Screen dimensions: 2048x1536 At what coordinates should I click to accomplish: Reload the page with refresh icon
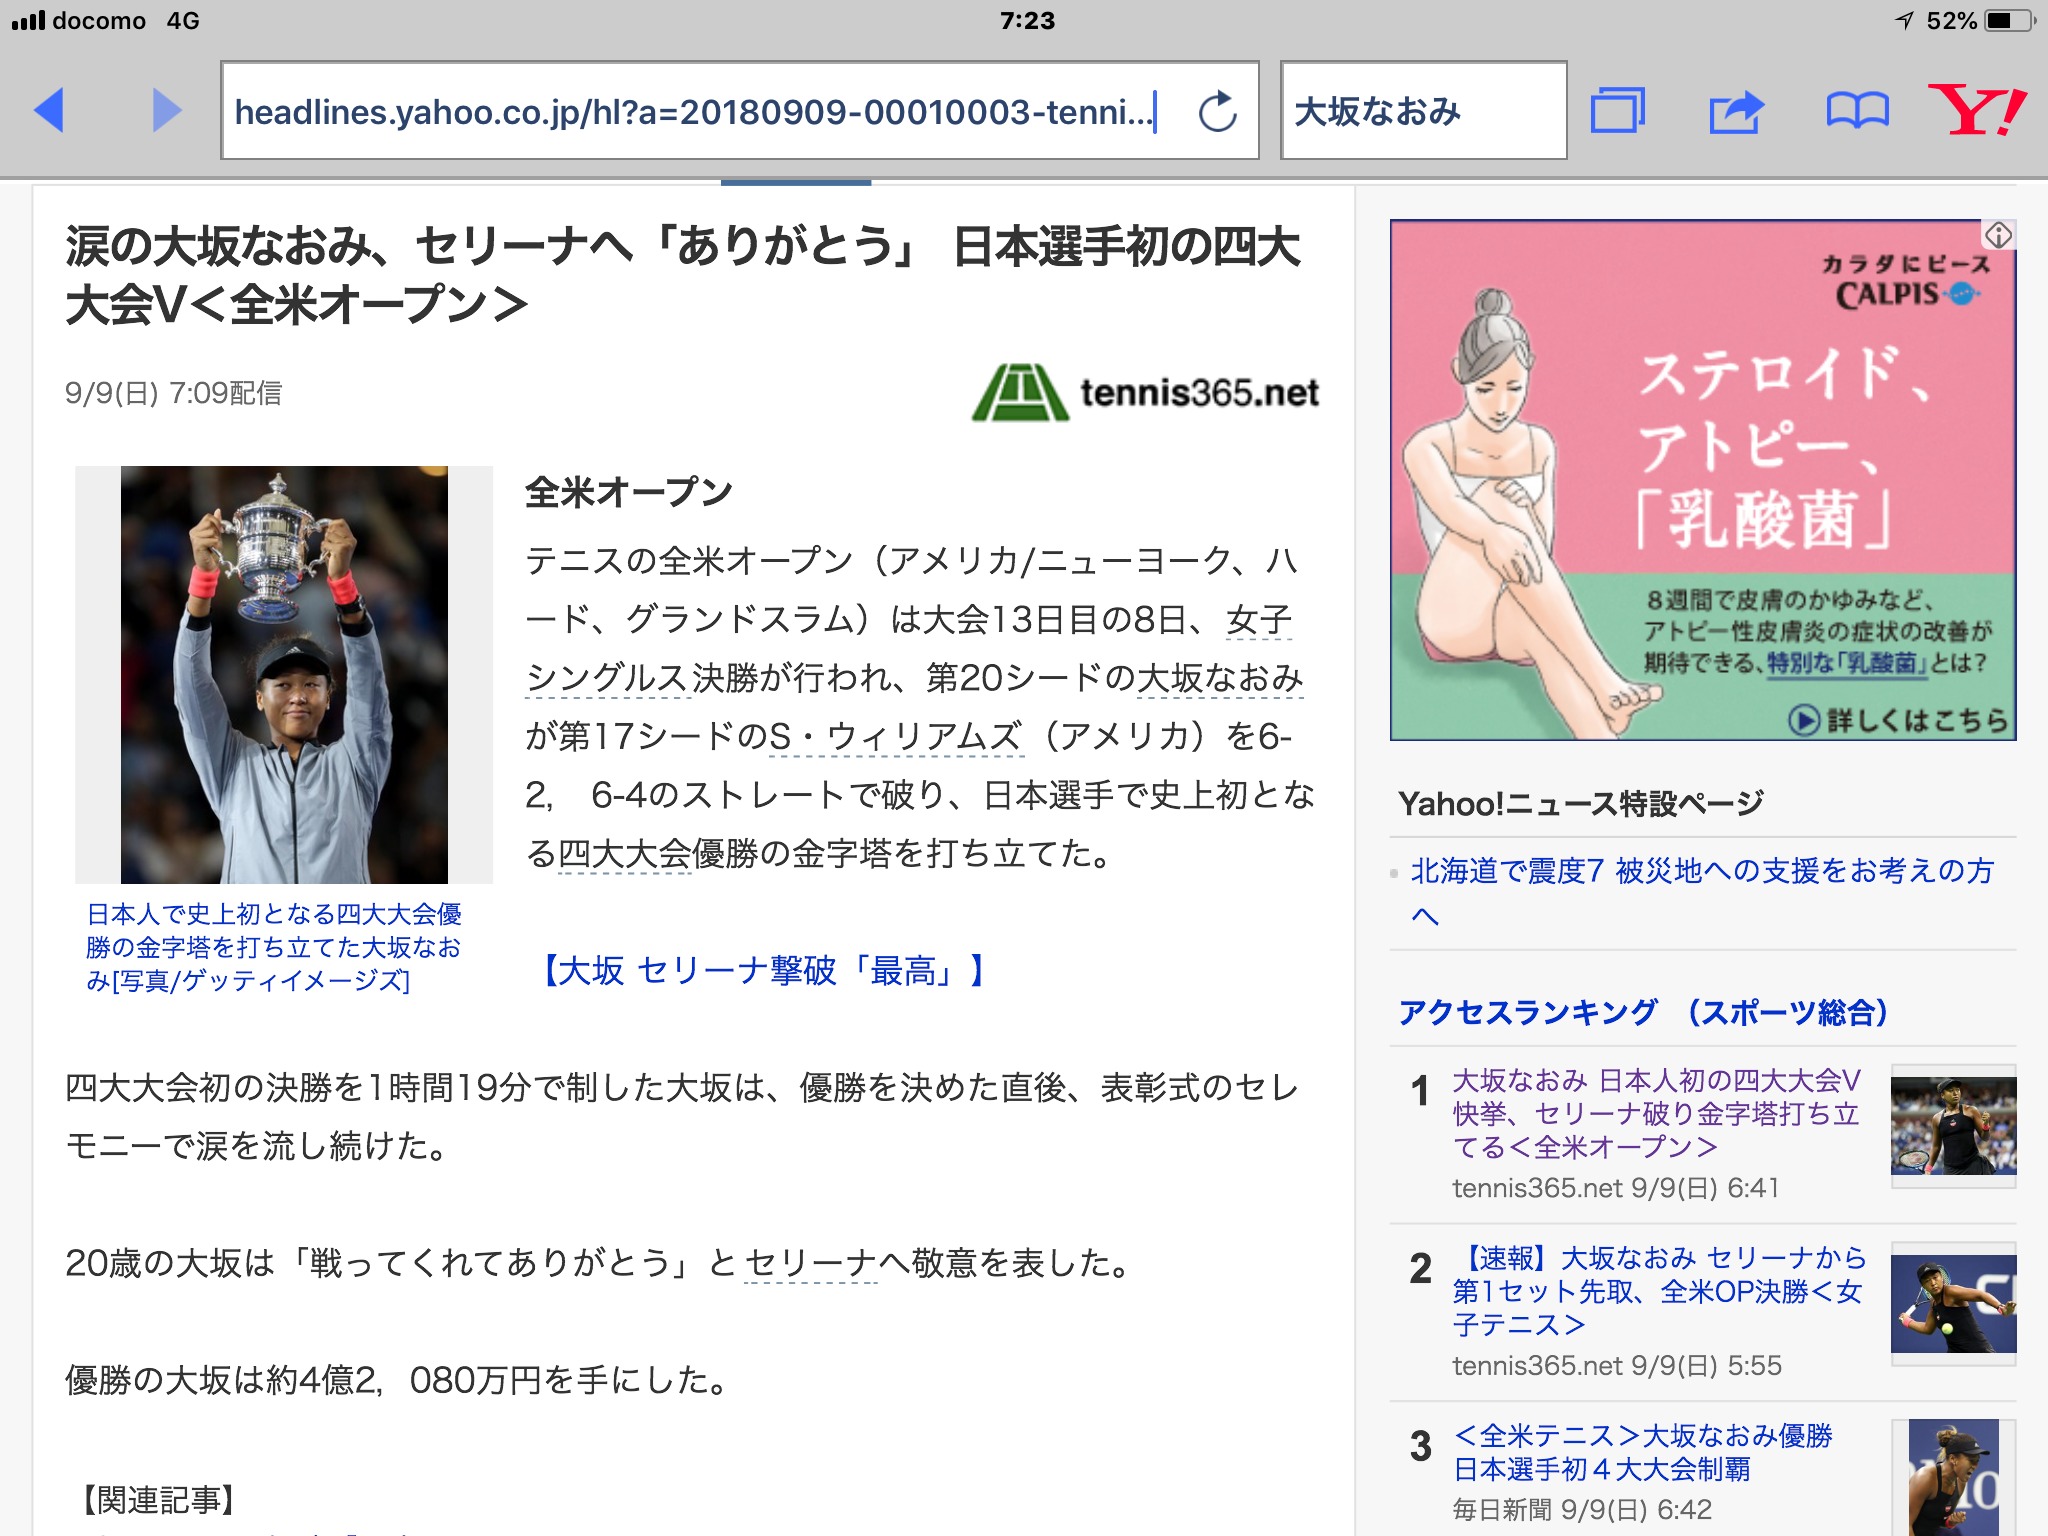pos(1217,112)
